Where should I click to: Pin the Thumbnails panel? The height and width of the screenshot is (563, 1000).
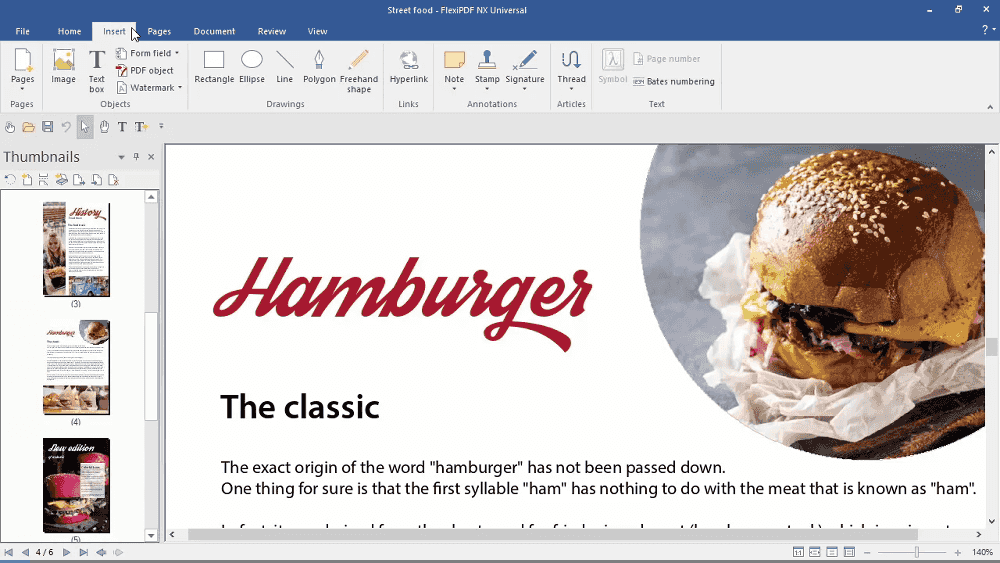coord(136,157)
